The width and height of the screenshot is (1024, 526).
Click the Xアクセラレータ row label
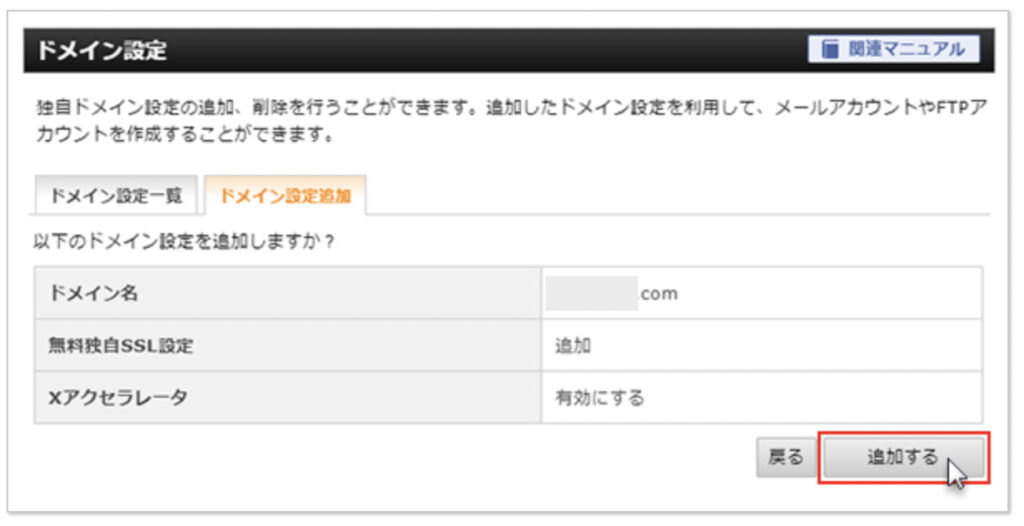(118, 397)
